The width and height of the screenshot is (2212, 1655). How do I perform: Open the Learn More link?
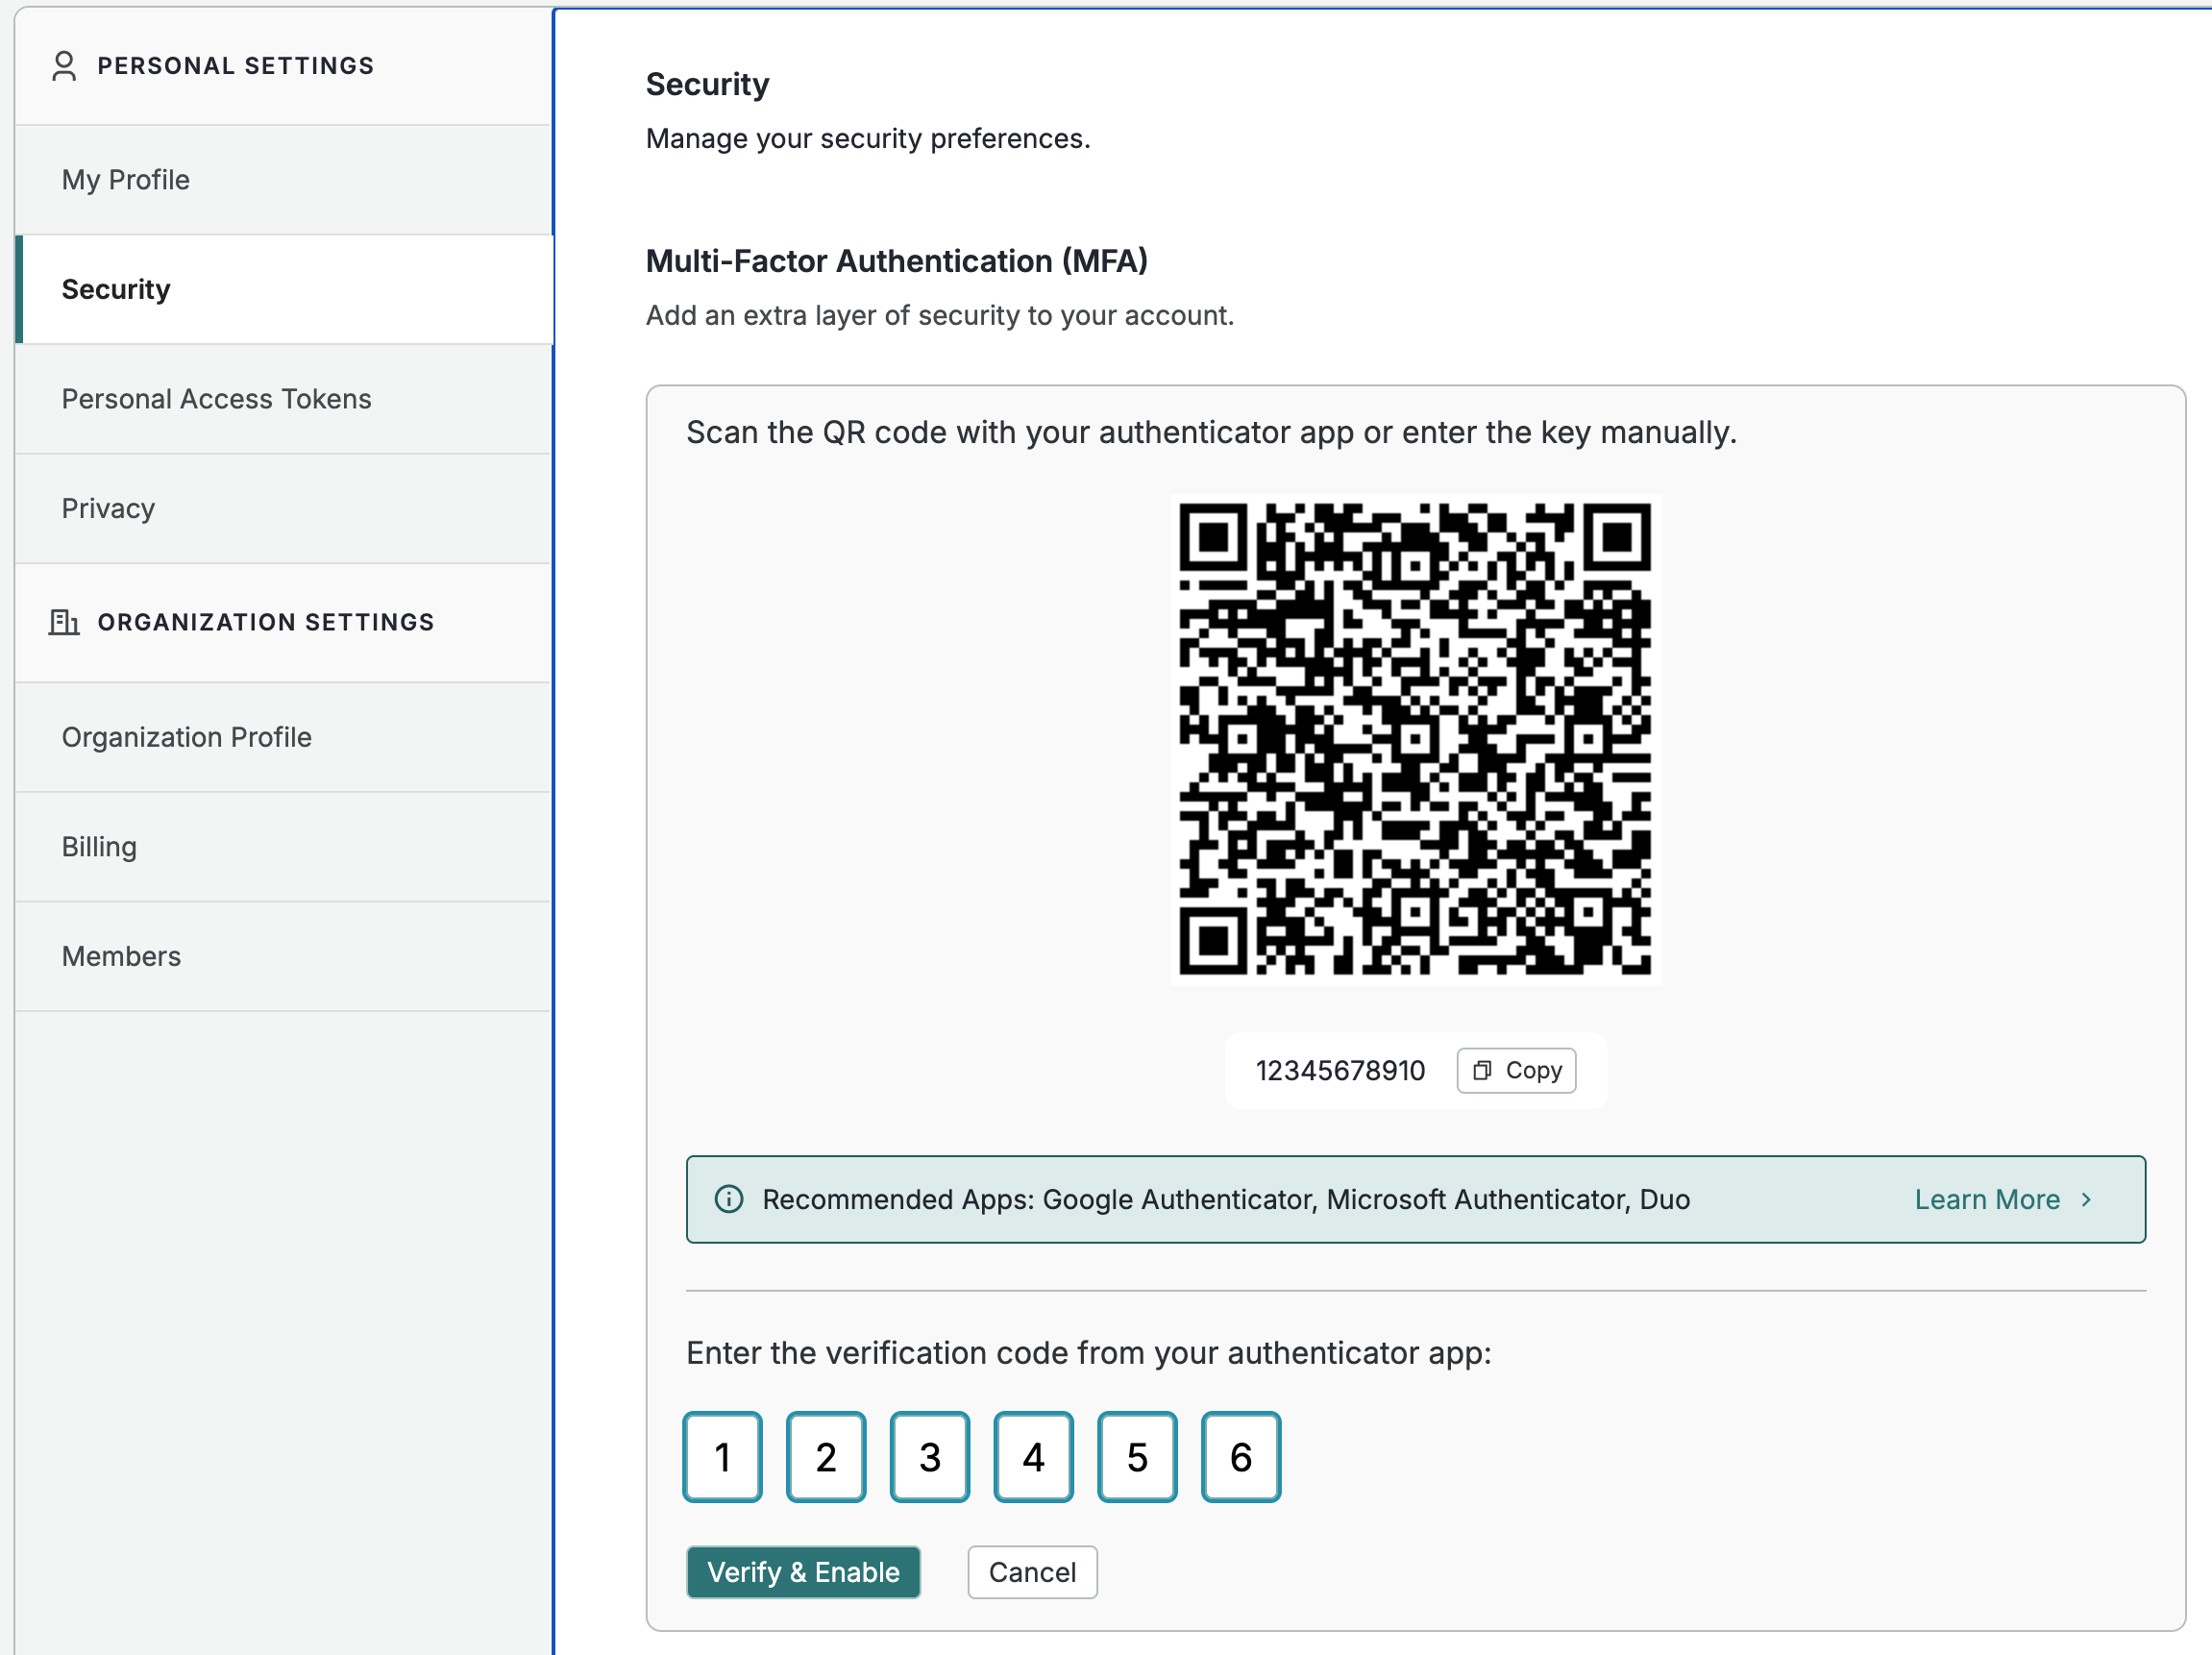1986,1199
